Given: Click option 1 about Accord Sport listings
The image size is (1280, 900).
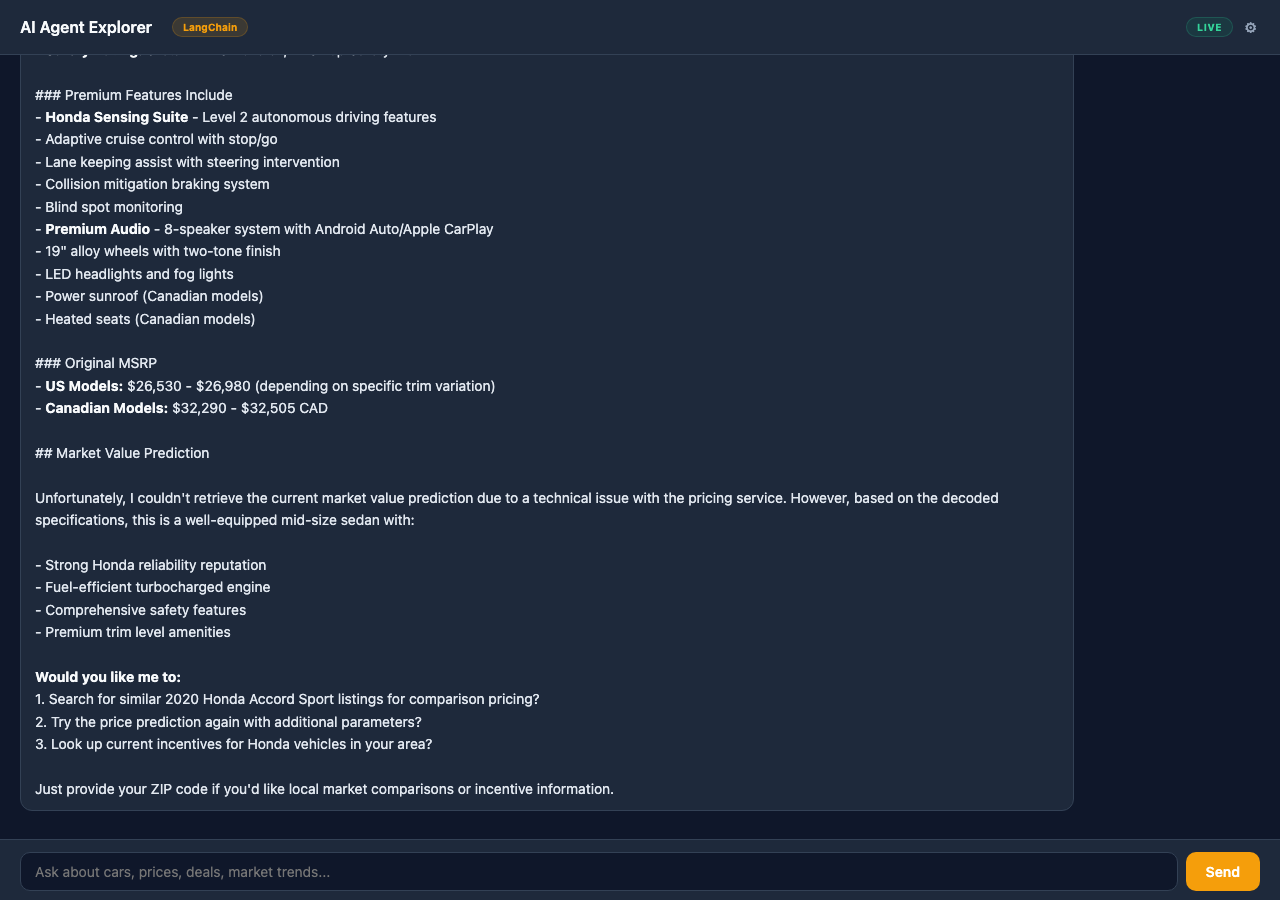Looking at the screenshot, I should (287, 699).
